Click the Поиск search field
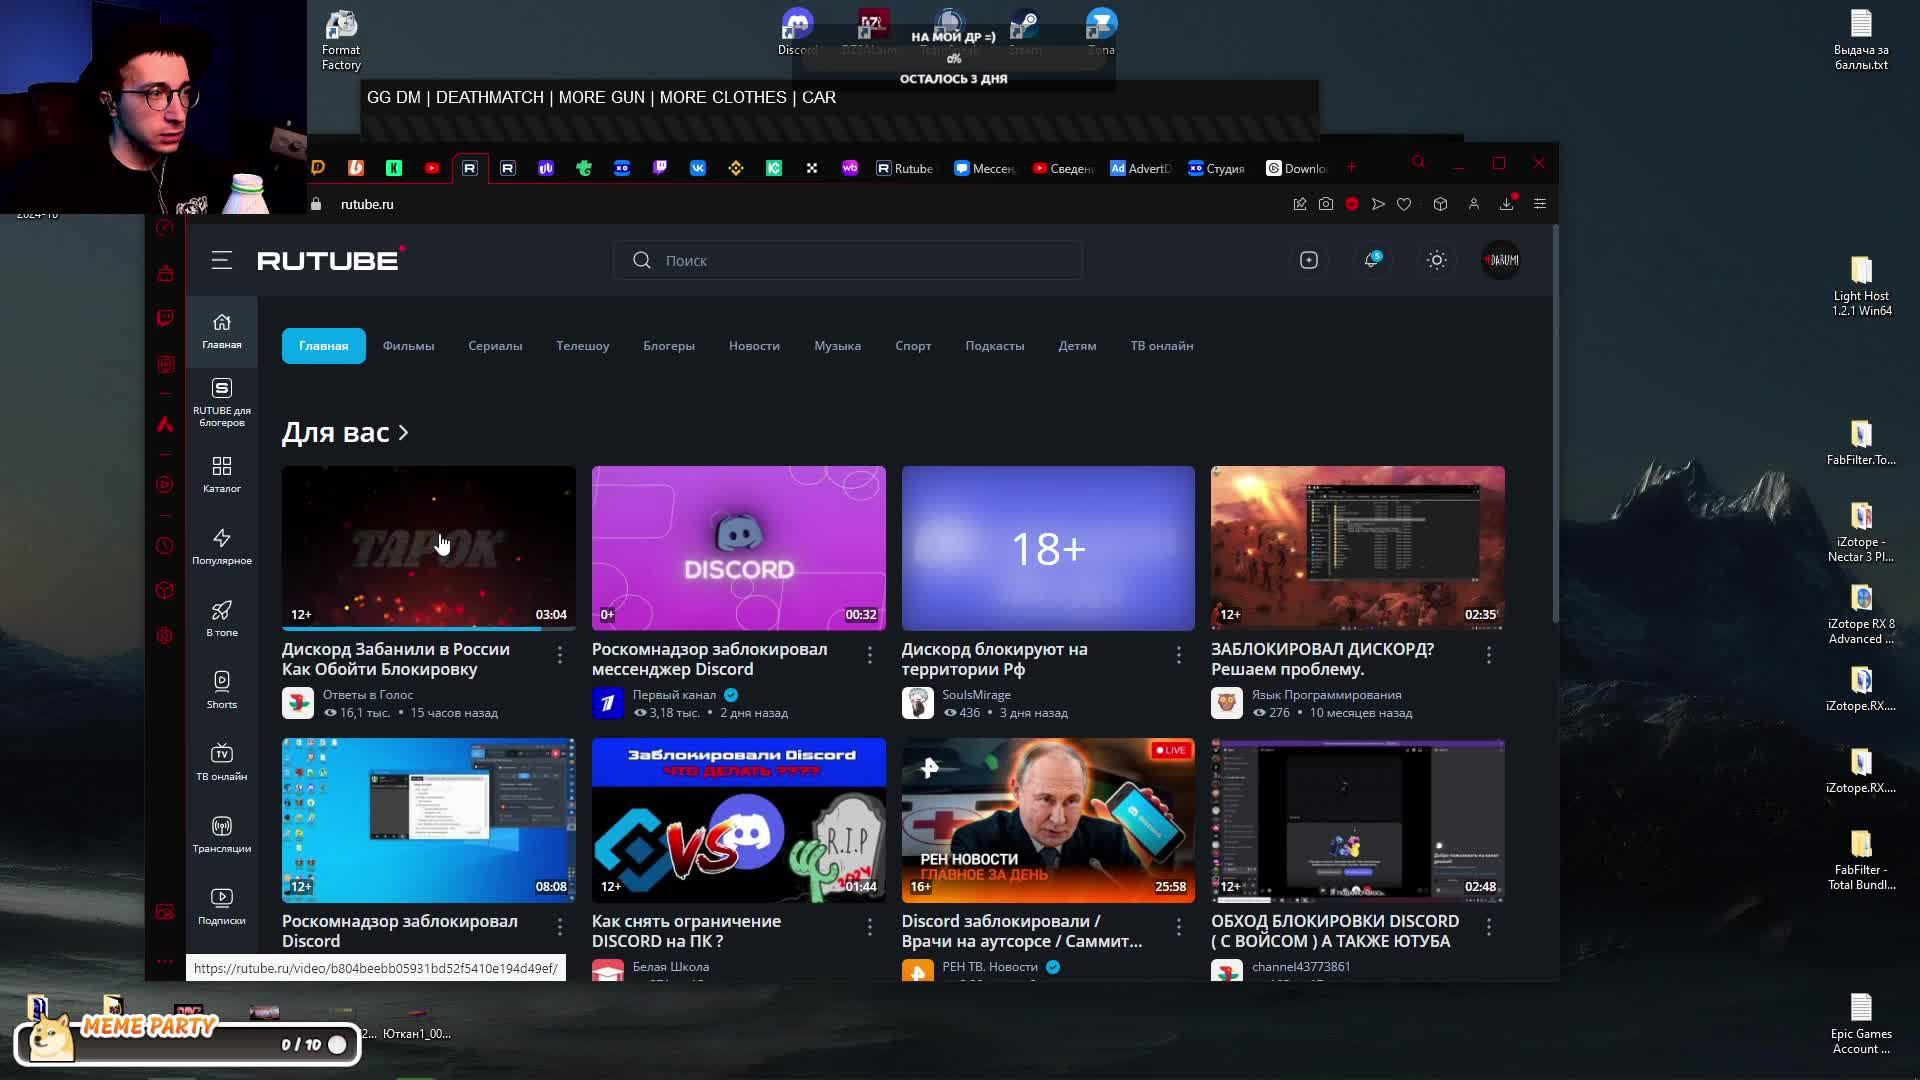The height and width of the screenshot is (1080, 1920). click(x=848, y=260)
